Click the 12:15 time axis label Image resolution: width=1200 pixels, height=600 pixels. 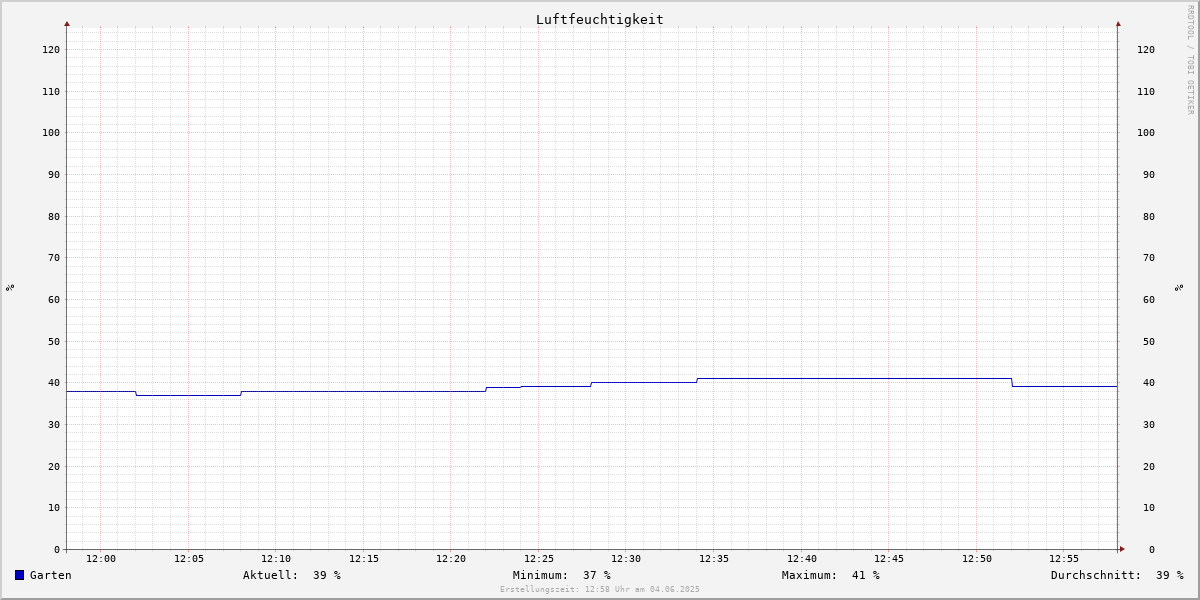364,559
